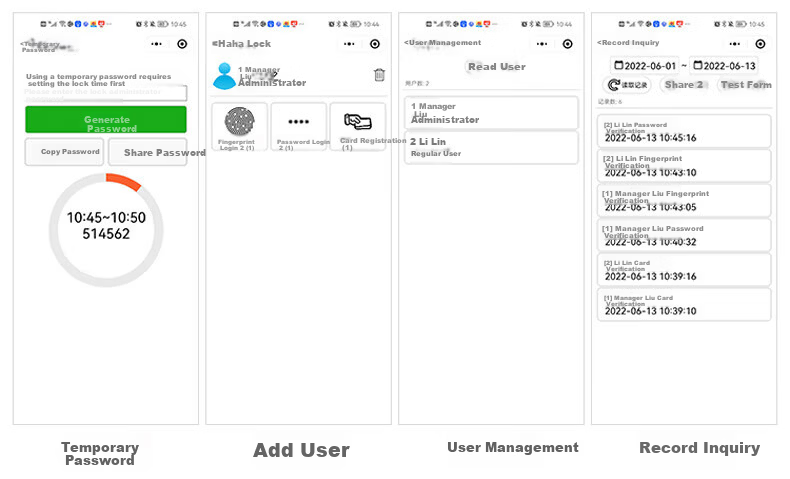Open calendar for start date 2022-06-01
Viewport: 790px width, 479px height.
[x=645, y=66]
